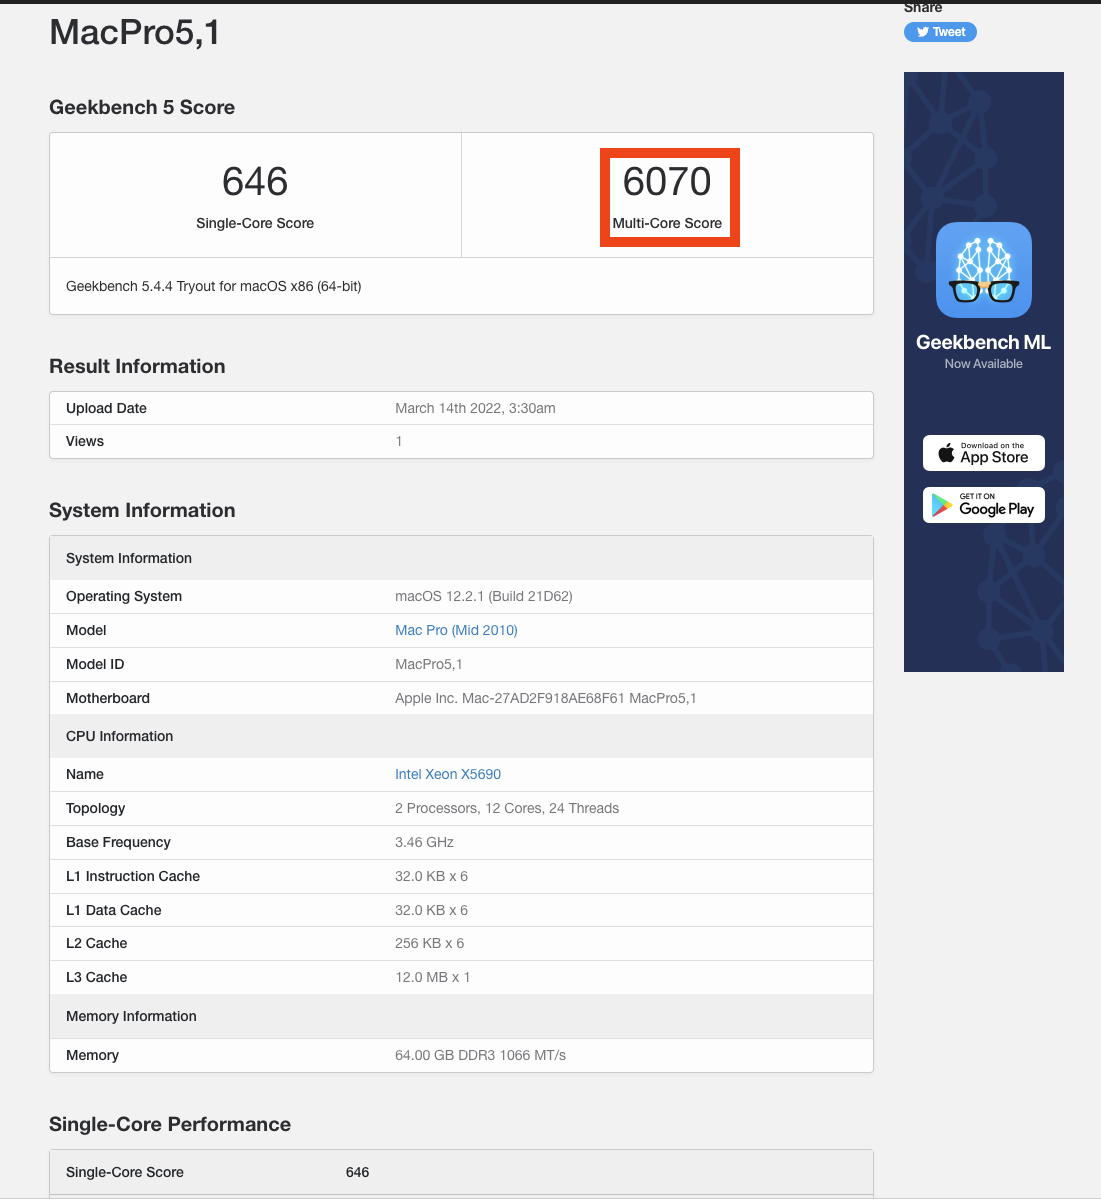Click the Apple logo on App Store badge

(x=946, y=453)
